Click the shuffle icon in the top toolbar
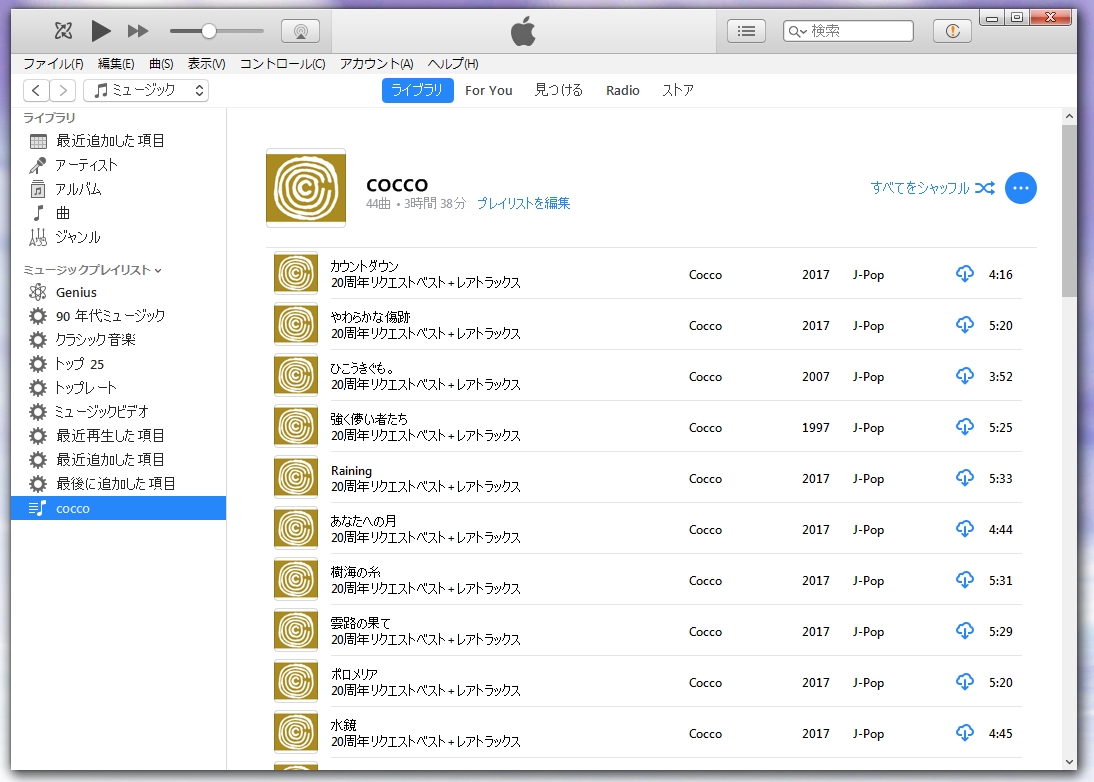Screen dimensions: 1094x782 coord(62,30)
